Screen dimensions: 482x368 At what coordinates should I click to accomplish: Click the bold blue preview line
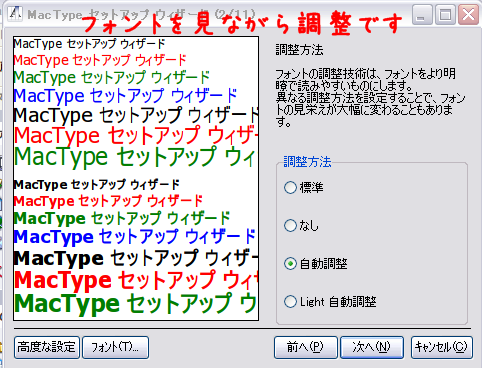pos(135,237)
